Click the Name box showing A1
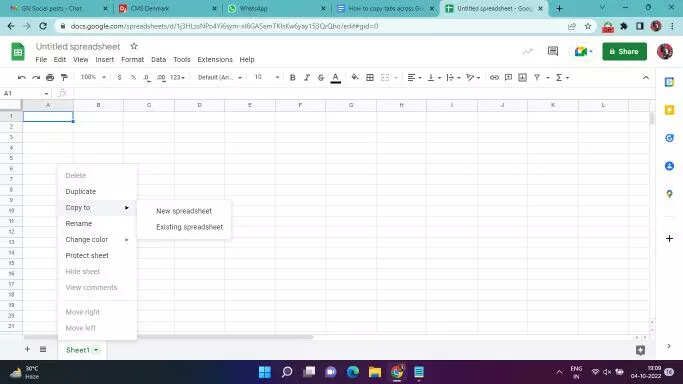This screenshot has width=683, height=384. pos(25,93)
